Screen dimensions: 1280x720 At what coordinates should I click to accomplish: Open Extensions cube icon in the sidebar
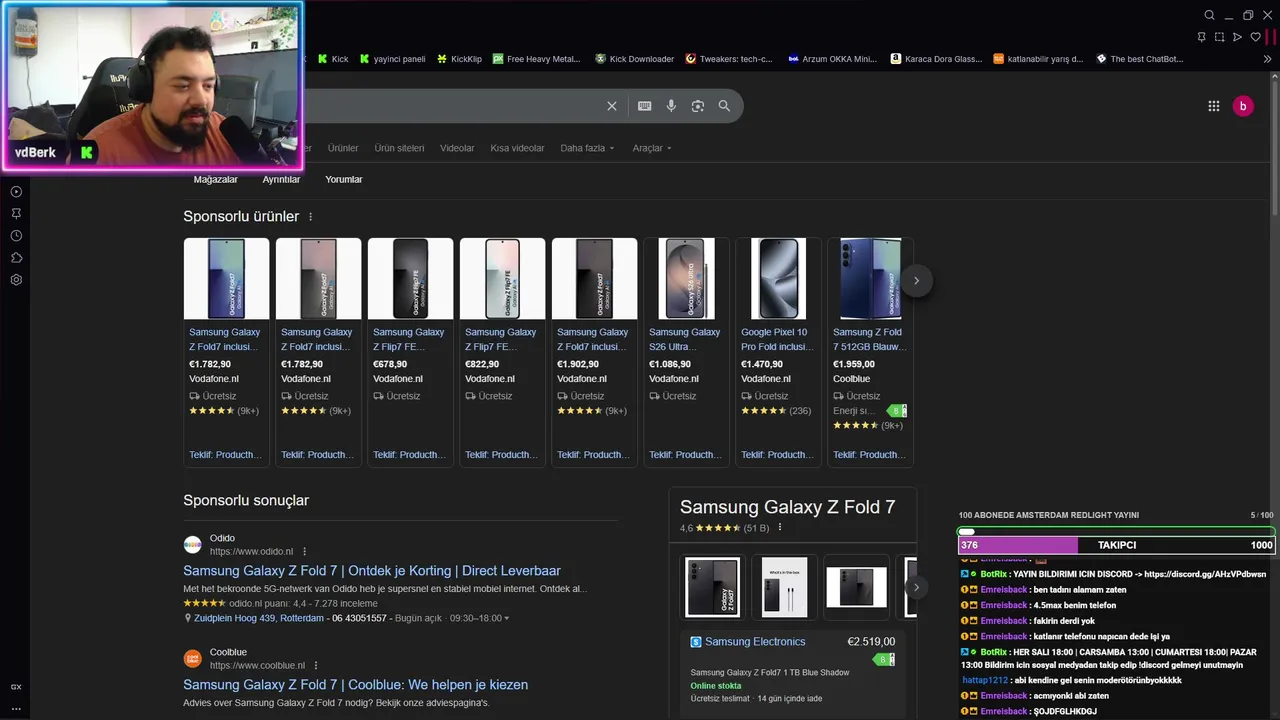pos(16,258)
